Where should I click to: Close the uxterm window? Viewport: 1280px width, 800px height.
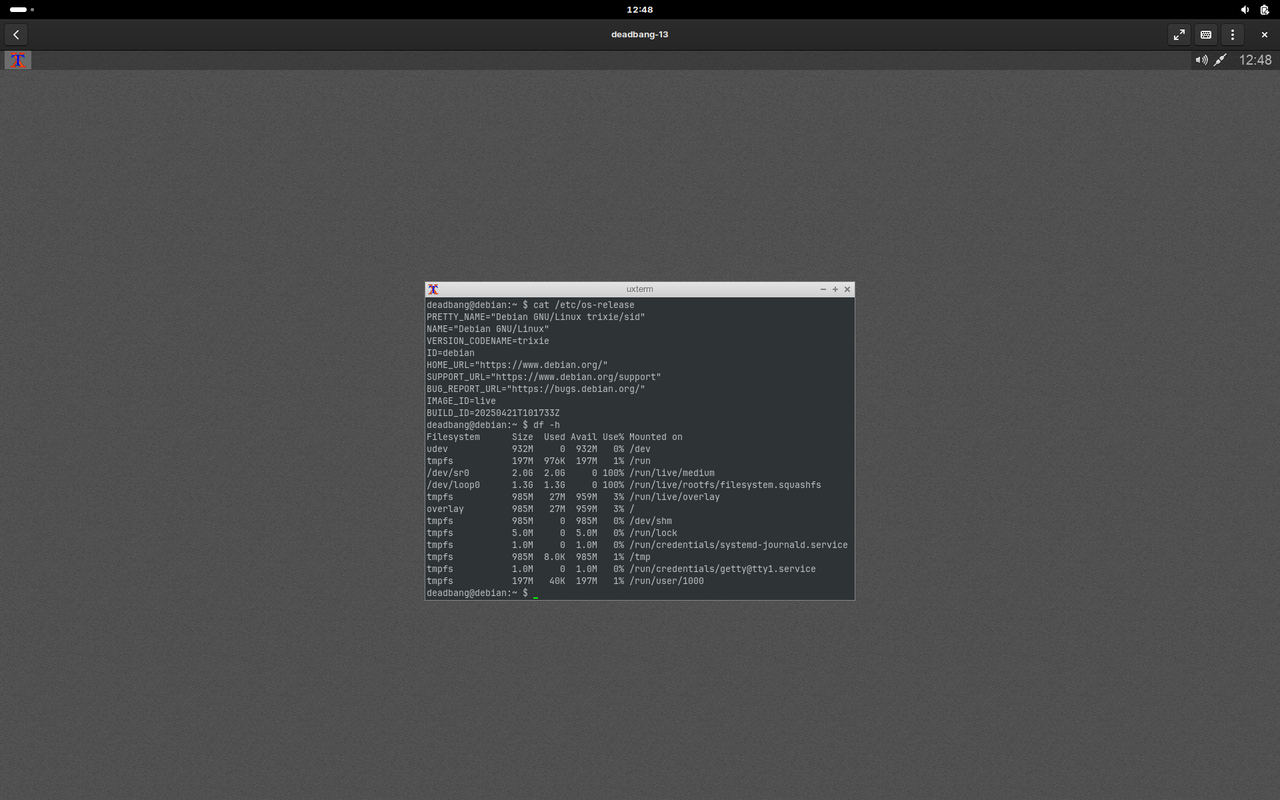pos(847,289)
